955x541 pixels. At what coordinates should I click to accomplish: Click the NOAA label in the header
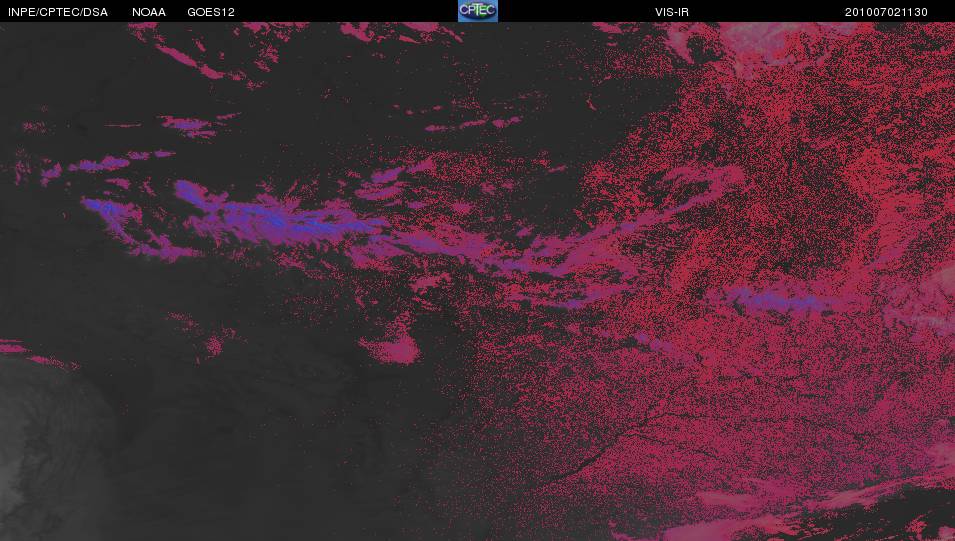pos(149,12)
